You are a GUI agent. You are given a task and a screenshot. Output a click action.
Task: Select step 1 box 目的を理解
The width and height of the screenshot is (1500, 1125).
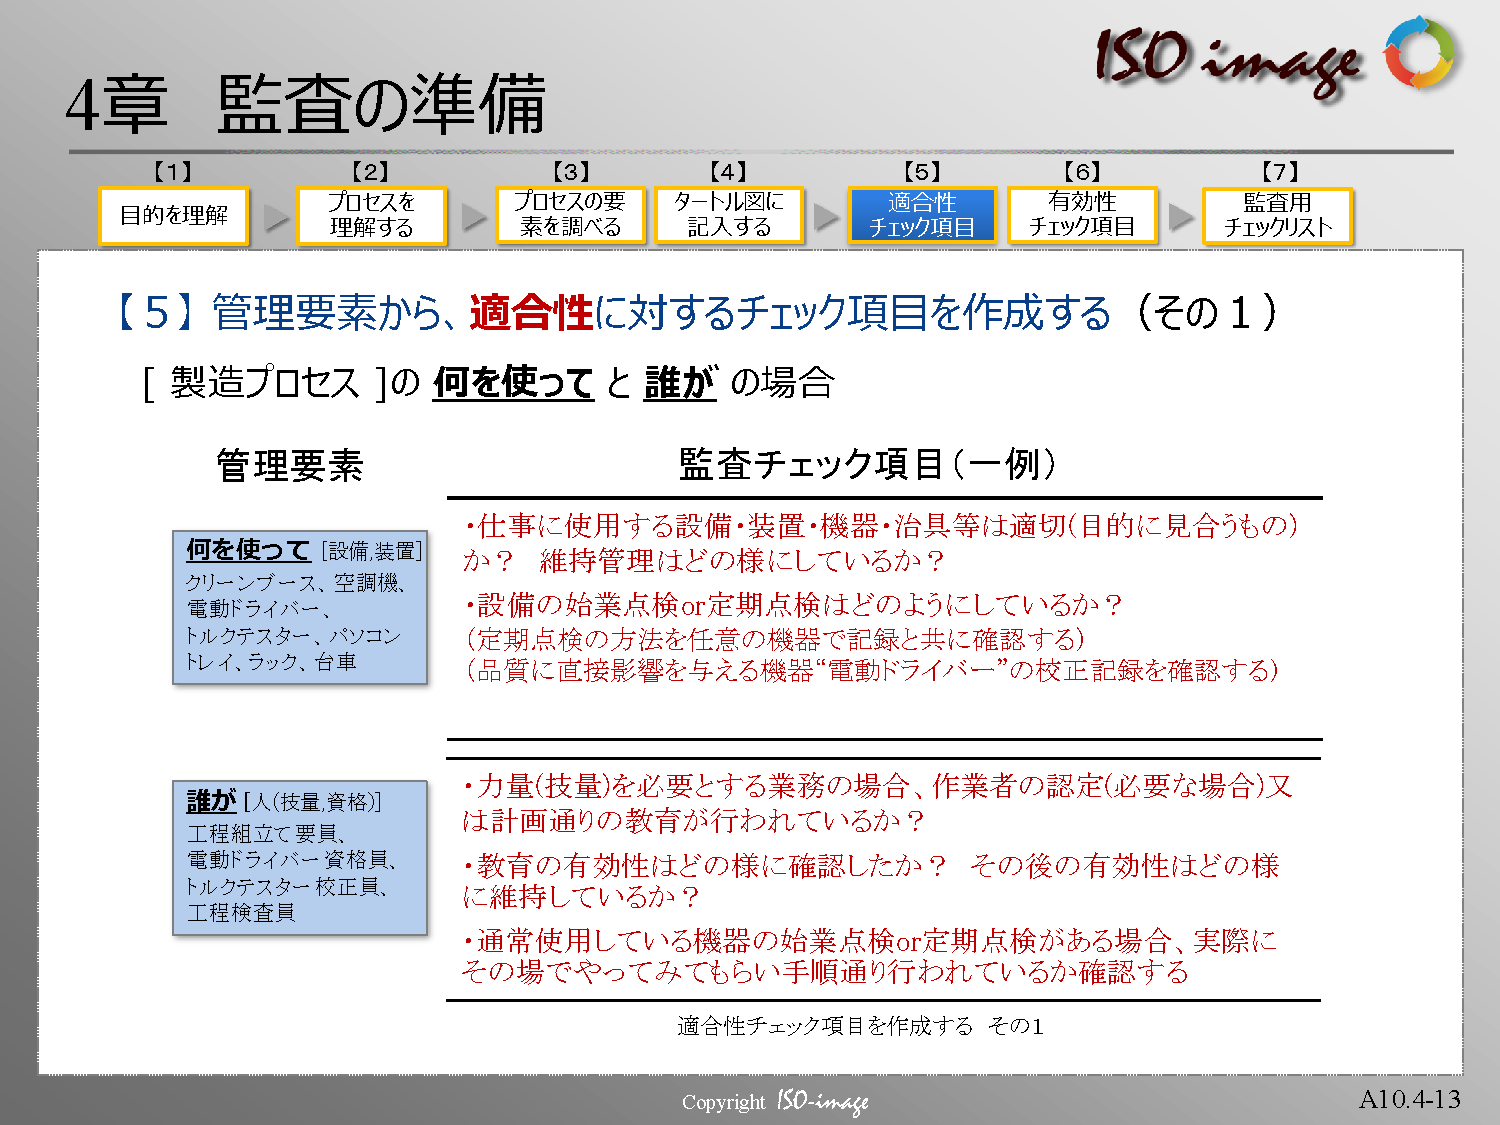click(174, 216)
